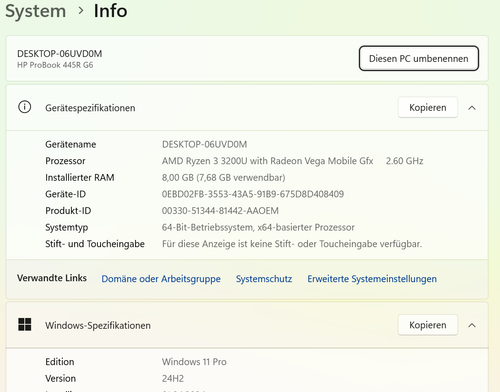Viewport: 500px width, 392px height.
Task: Click the info icon beside Gerätespezifikationen
Action: coord(24,107)
